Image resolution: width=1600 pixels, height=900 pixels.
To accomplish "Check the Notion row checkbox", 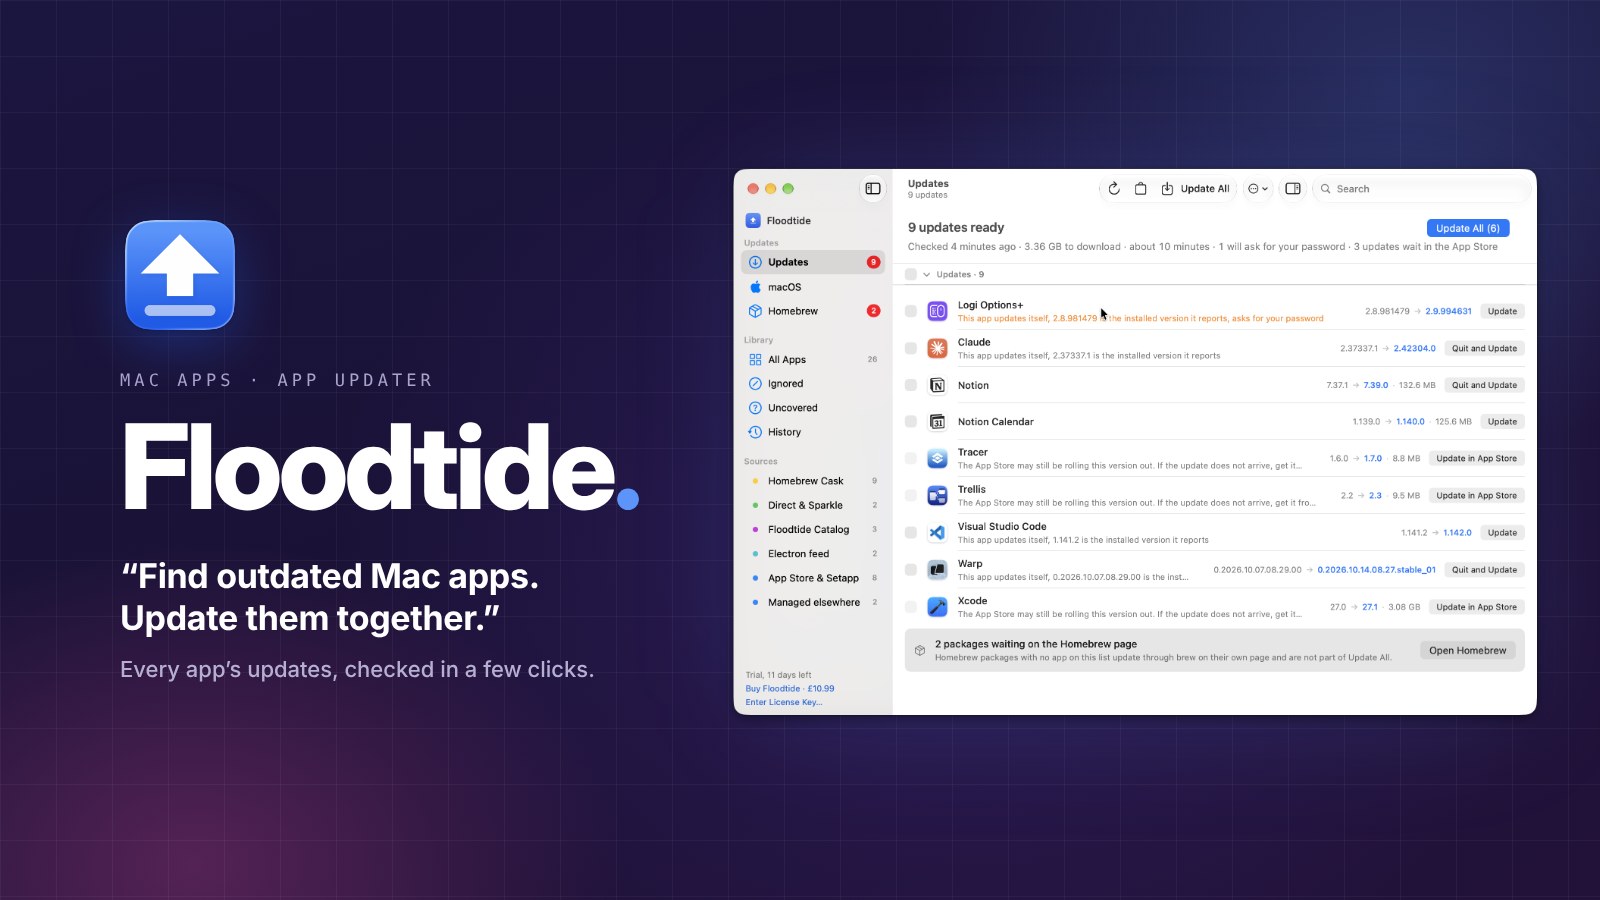I will click(911, 385).
